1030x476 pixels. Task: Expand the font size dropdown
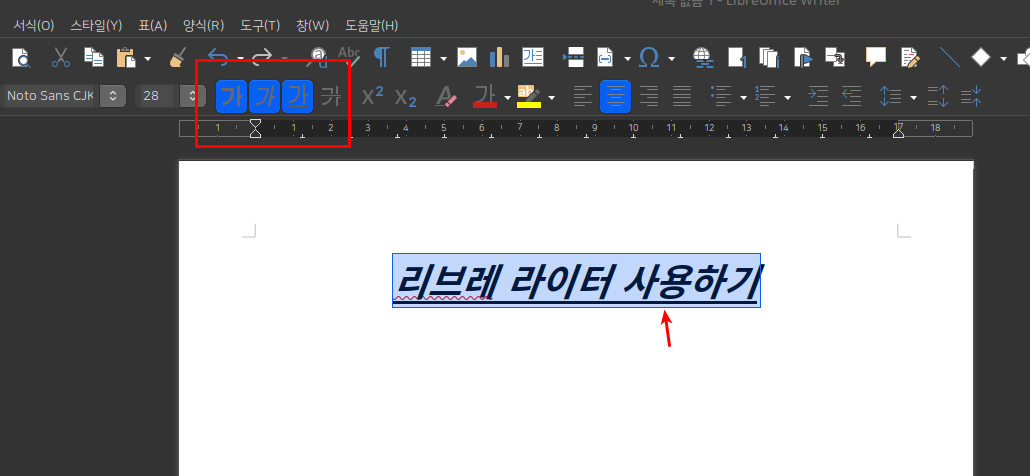pos(191,97)
